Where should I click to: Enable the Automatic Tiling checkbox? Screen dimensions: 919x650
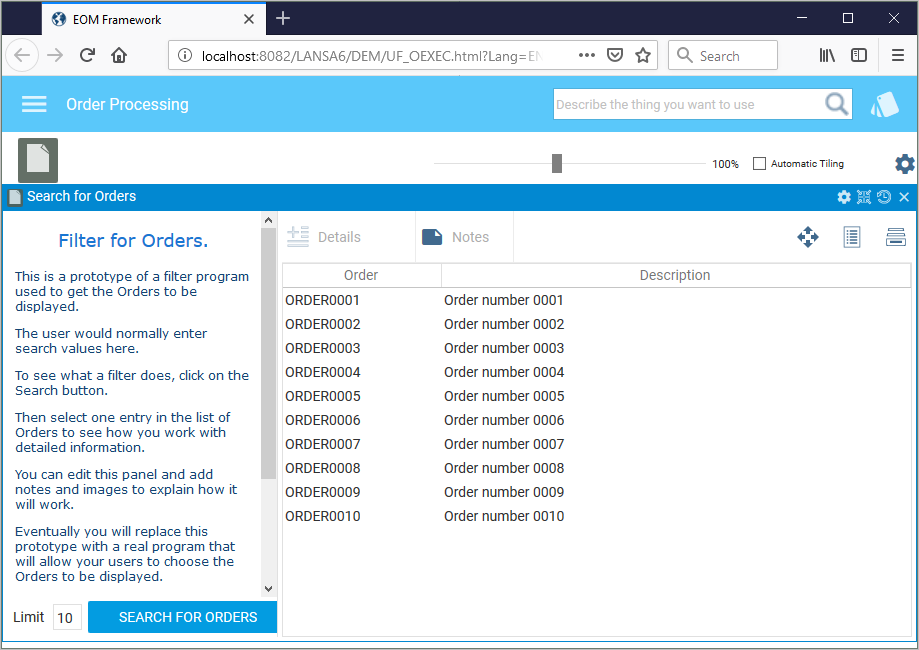point(759,164)
